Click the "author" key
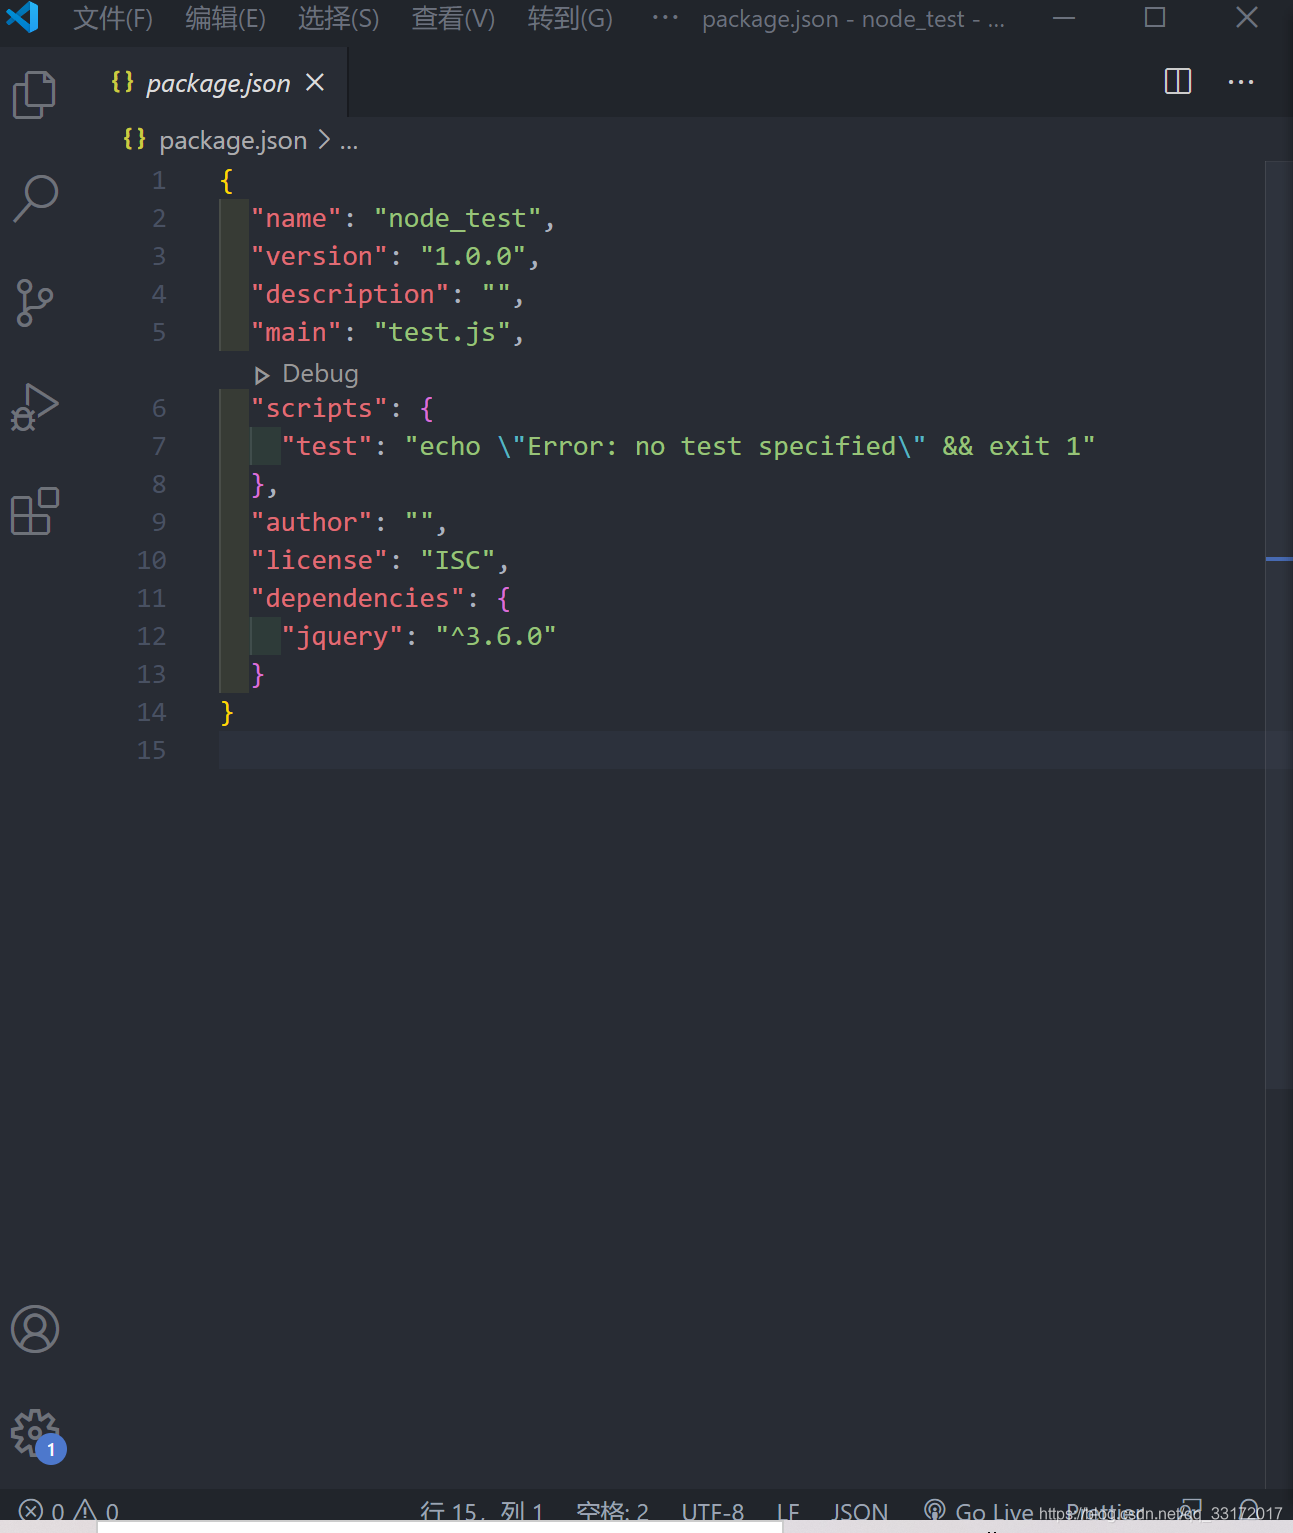The width and height of the screenshot is (1293, 1533). (311, 522)
